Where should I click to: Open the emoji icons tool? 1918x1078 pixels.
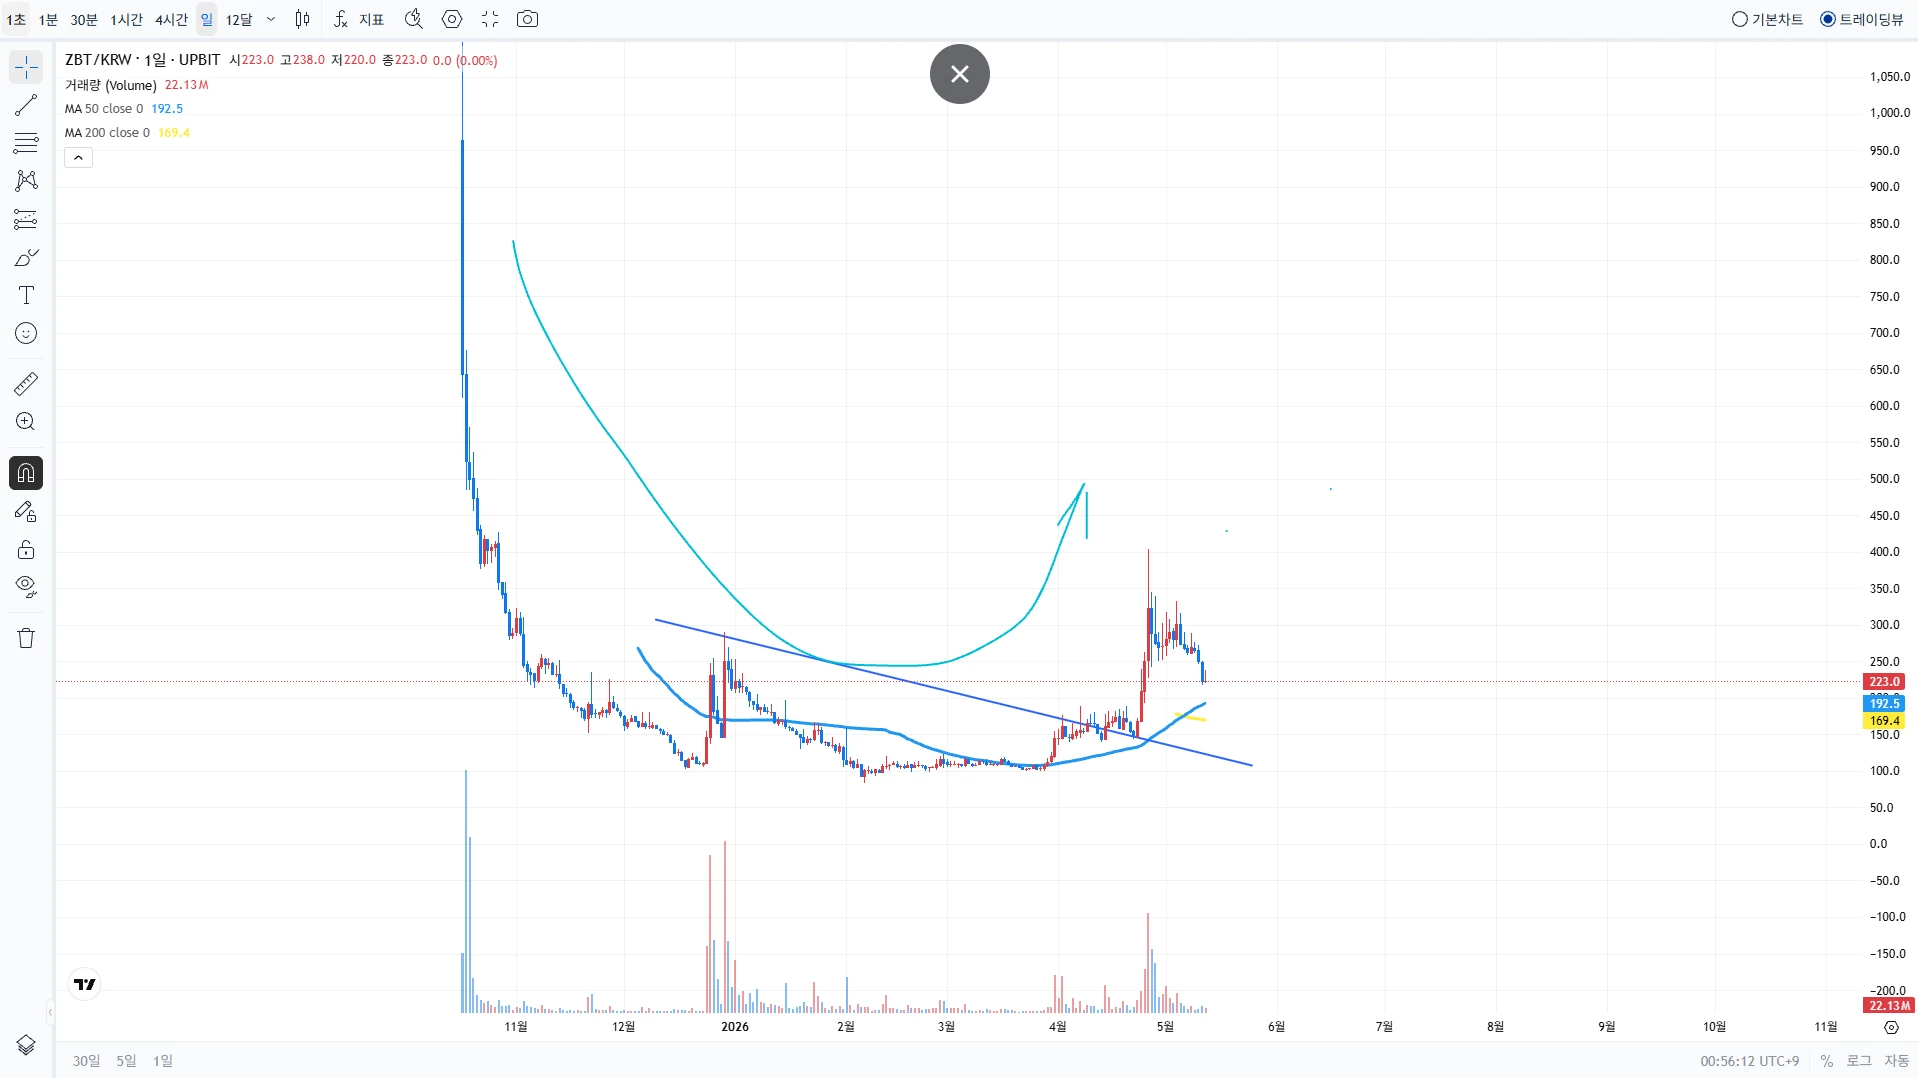pyautogui.click(x=26, y=333)
